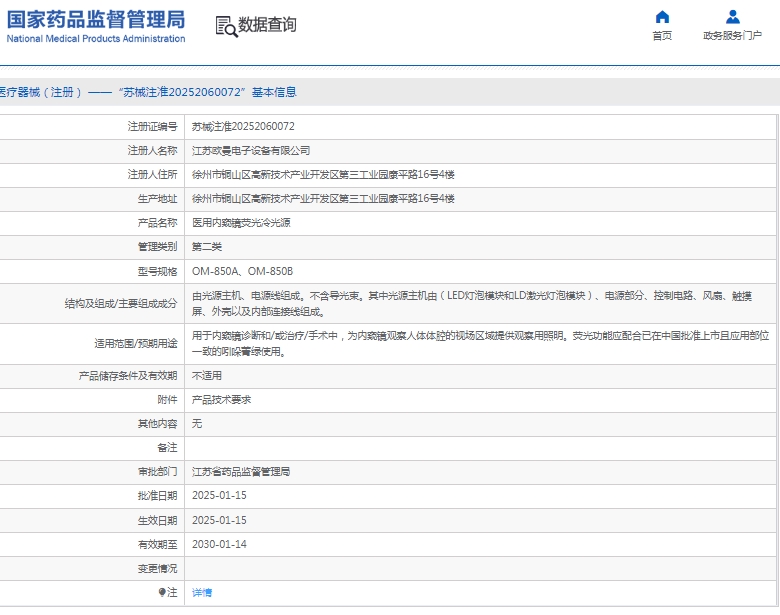Click the 政务服务门户 label
Screen dimensions: 780x615
click(732, 36)
